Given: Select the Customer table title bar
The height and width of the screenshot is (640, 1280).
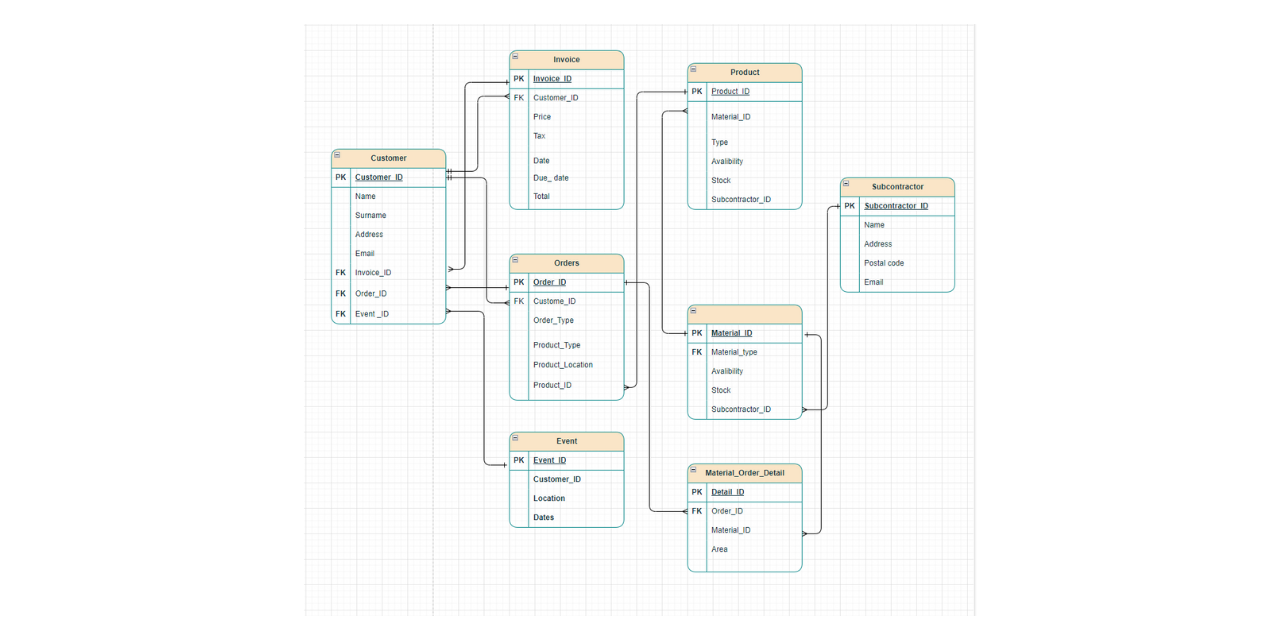Looking at the screenshot, I should (x=390, y=158).
